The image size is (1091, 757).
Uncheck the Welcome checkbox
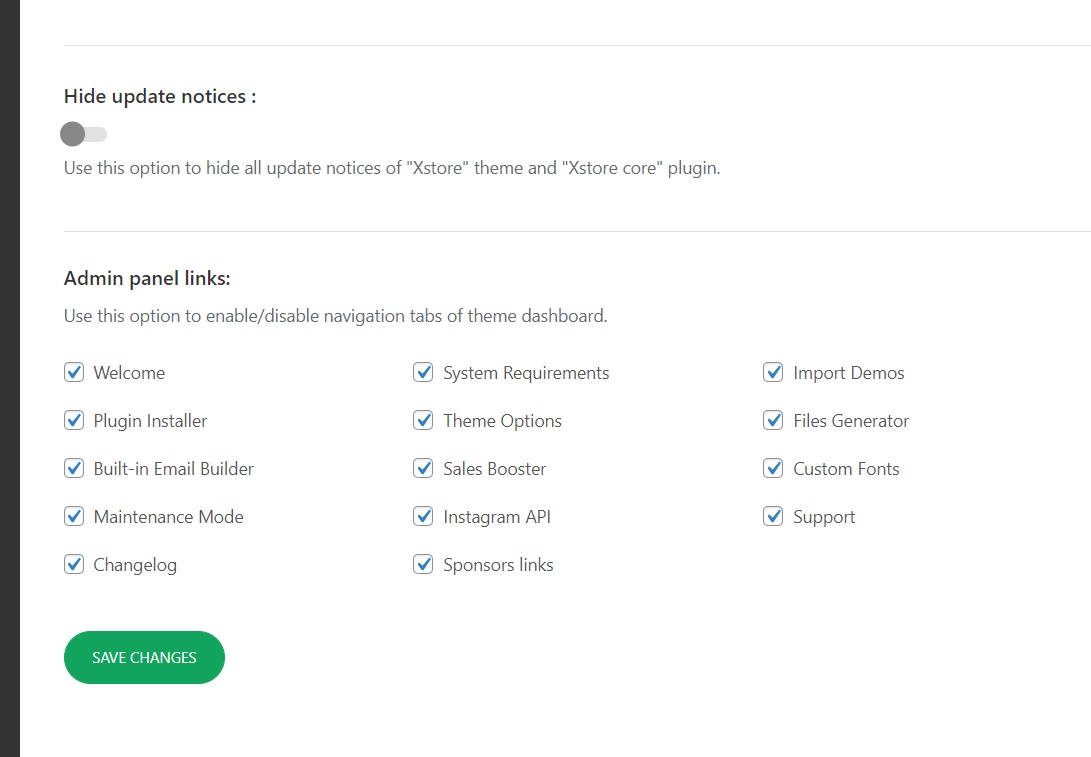coord(74,373)
